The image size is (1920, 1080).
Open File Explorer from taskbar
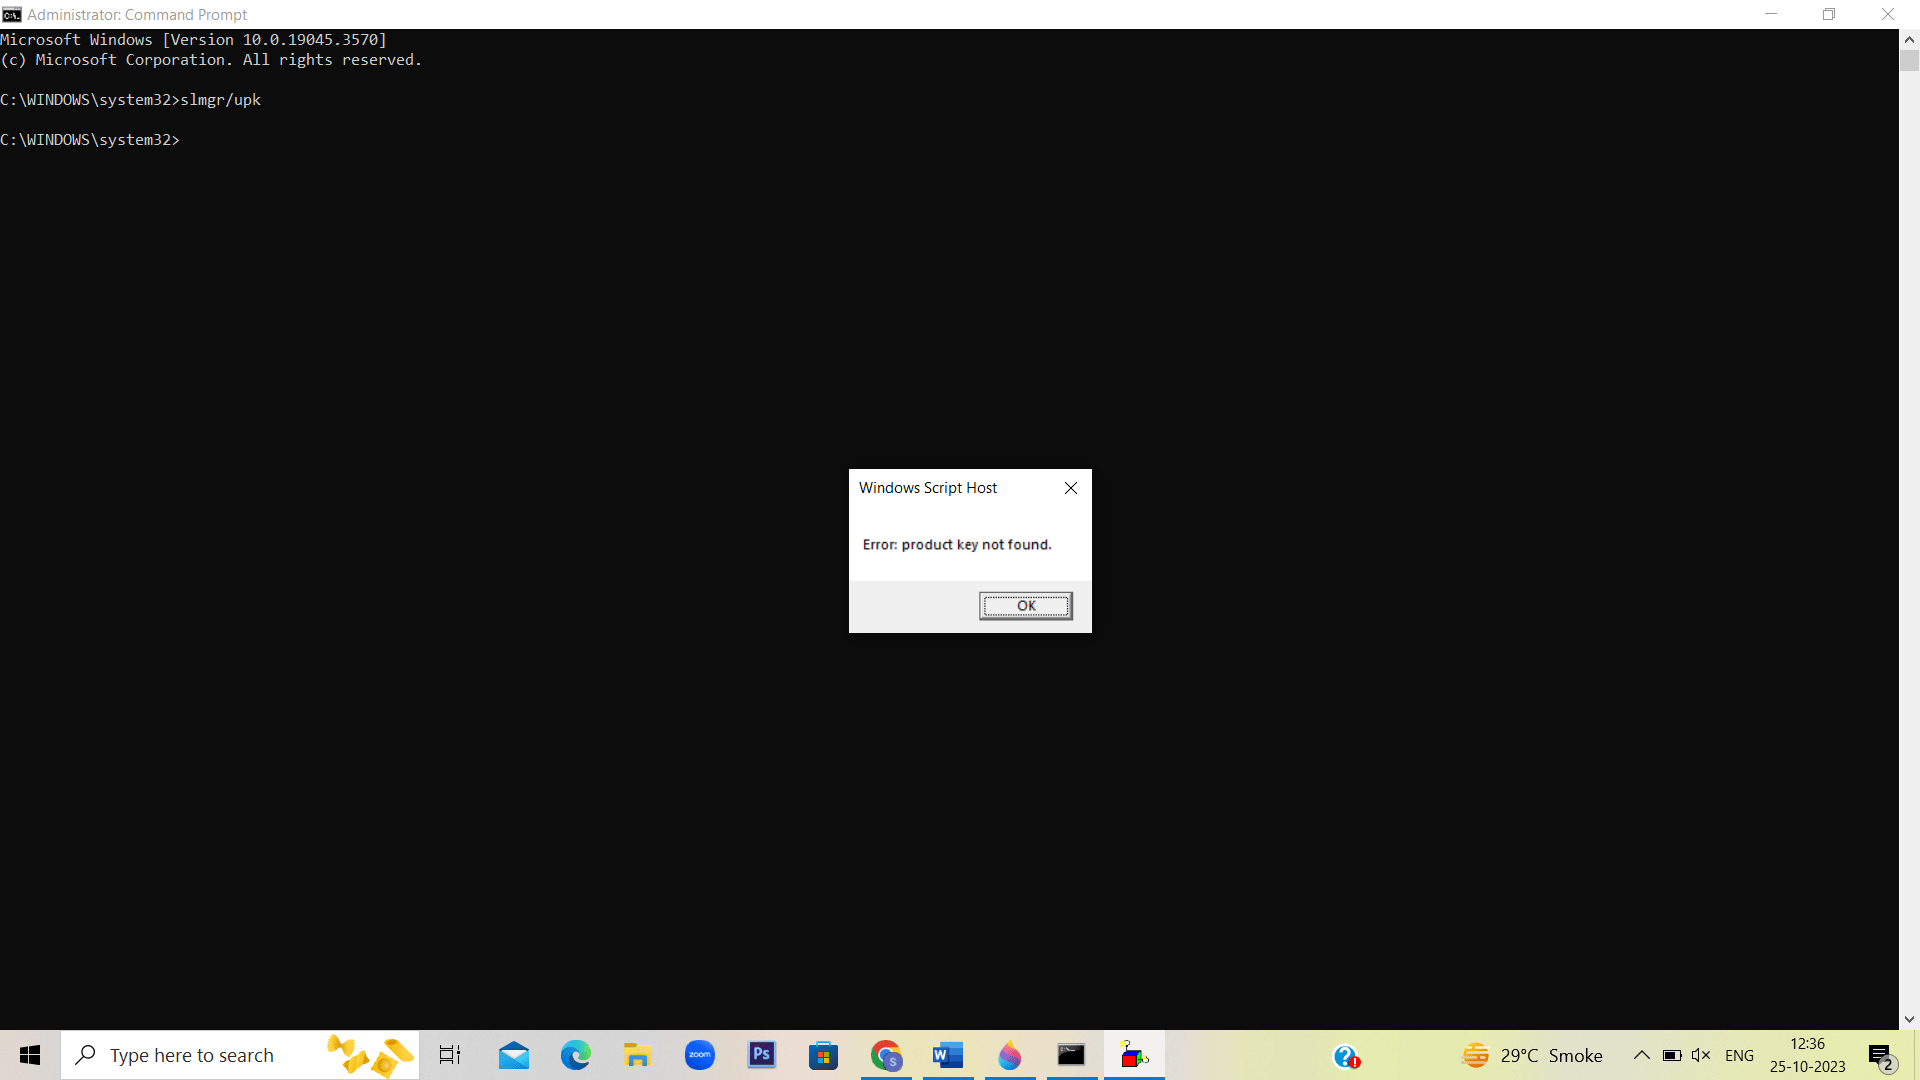(637, 1055)
